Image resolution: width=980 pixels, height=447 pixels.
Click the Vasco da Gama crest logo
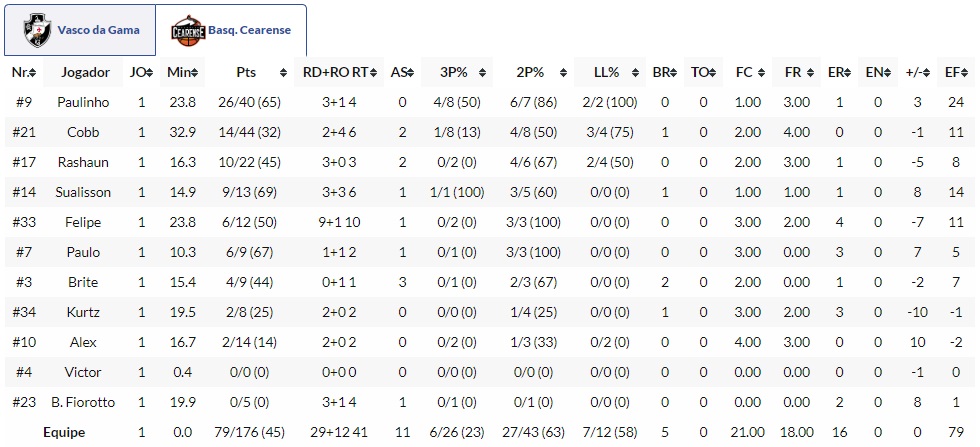(39, 30)
